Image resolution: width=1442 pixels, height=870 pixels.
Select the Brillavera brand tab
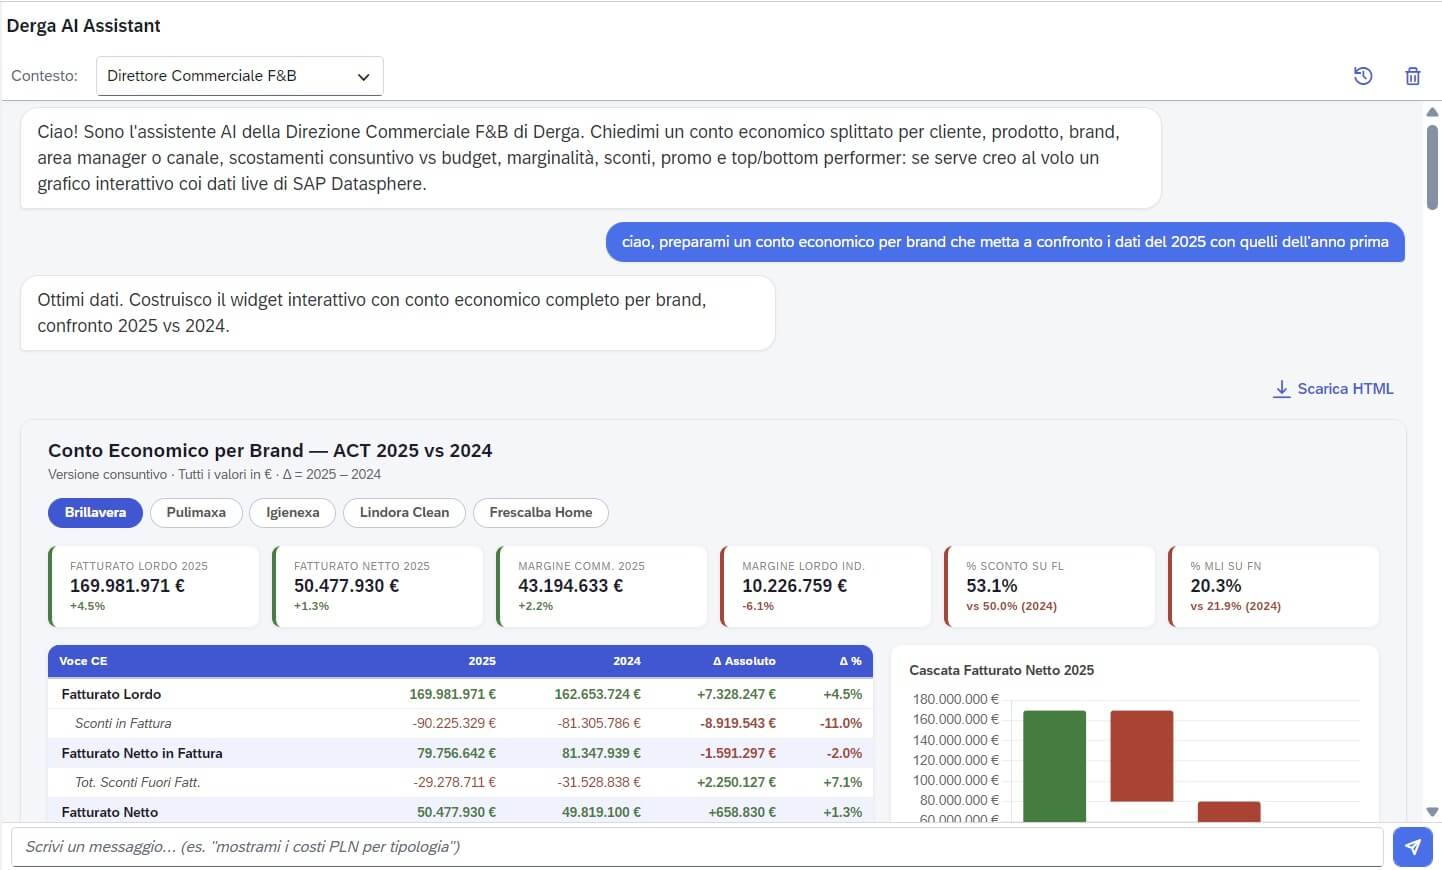(95, 513)
